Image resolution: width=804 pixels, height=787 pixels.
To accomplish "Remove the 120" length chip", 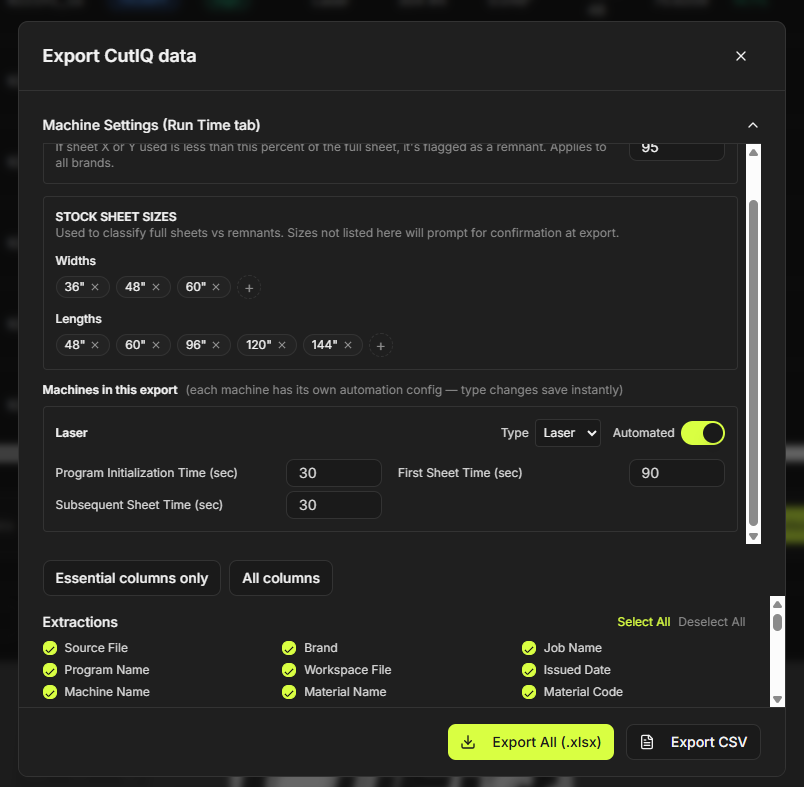I will [x=282, y=345].
